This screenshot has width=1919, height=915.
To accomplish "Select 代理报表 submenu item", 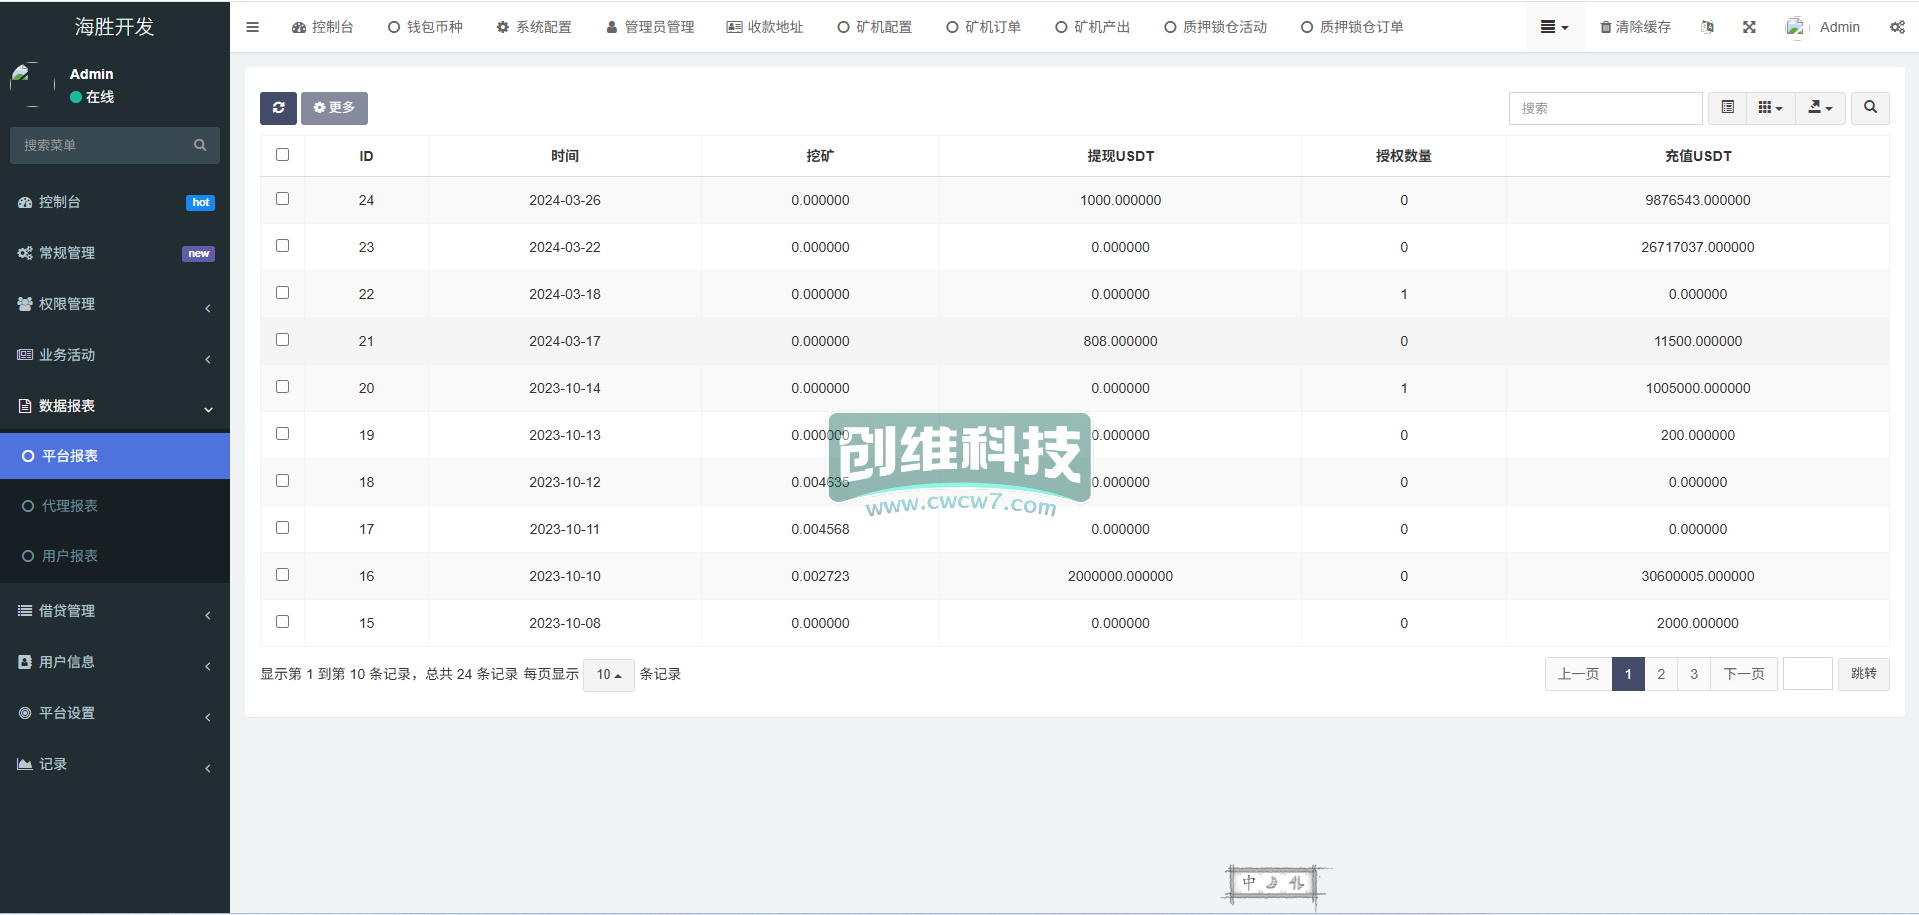I will (x=115, y=506).
